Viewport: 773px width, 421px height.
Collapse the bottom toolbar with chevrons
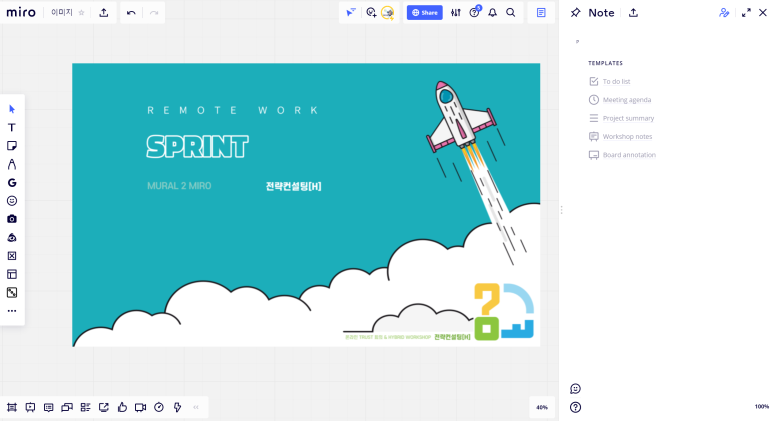[196, 407]
